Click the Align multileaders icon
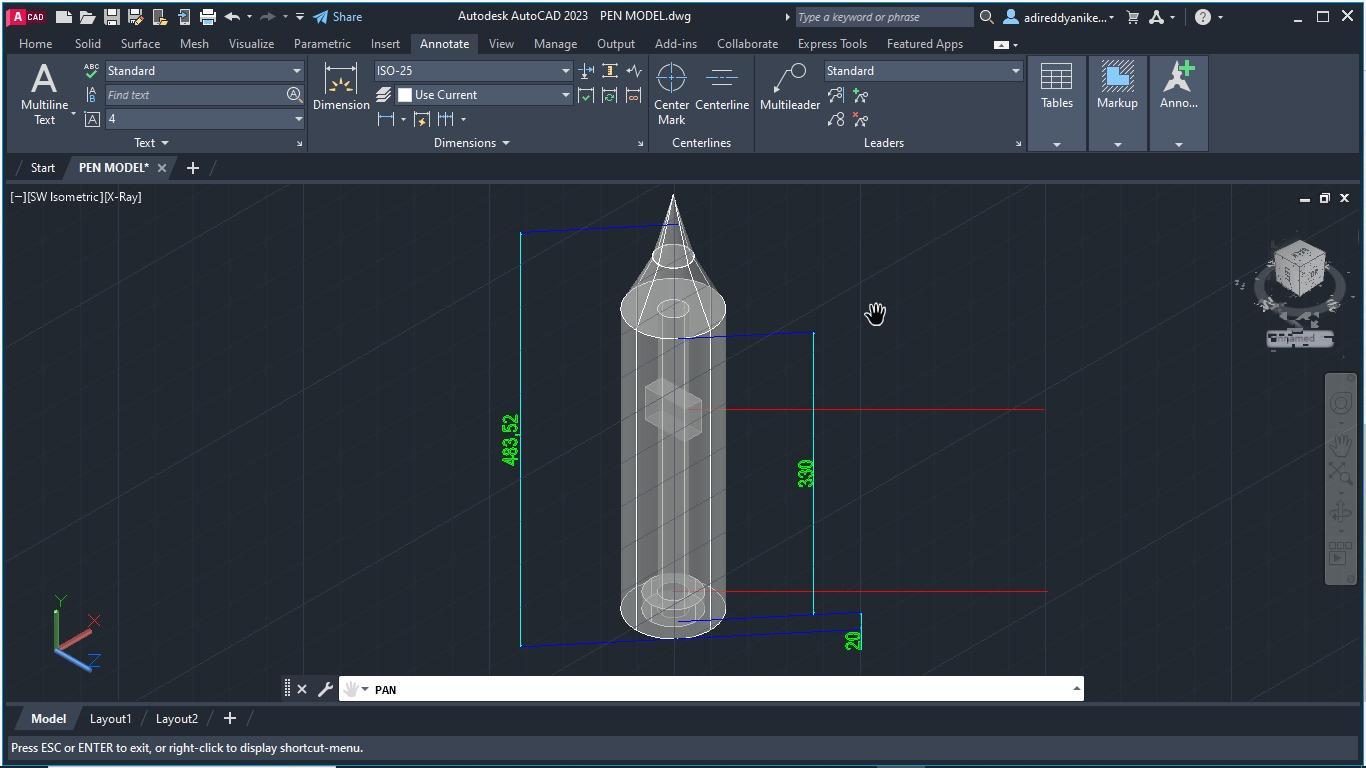Screen dimensions: 1366x768 [836, 95]
